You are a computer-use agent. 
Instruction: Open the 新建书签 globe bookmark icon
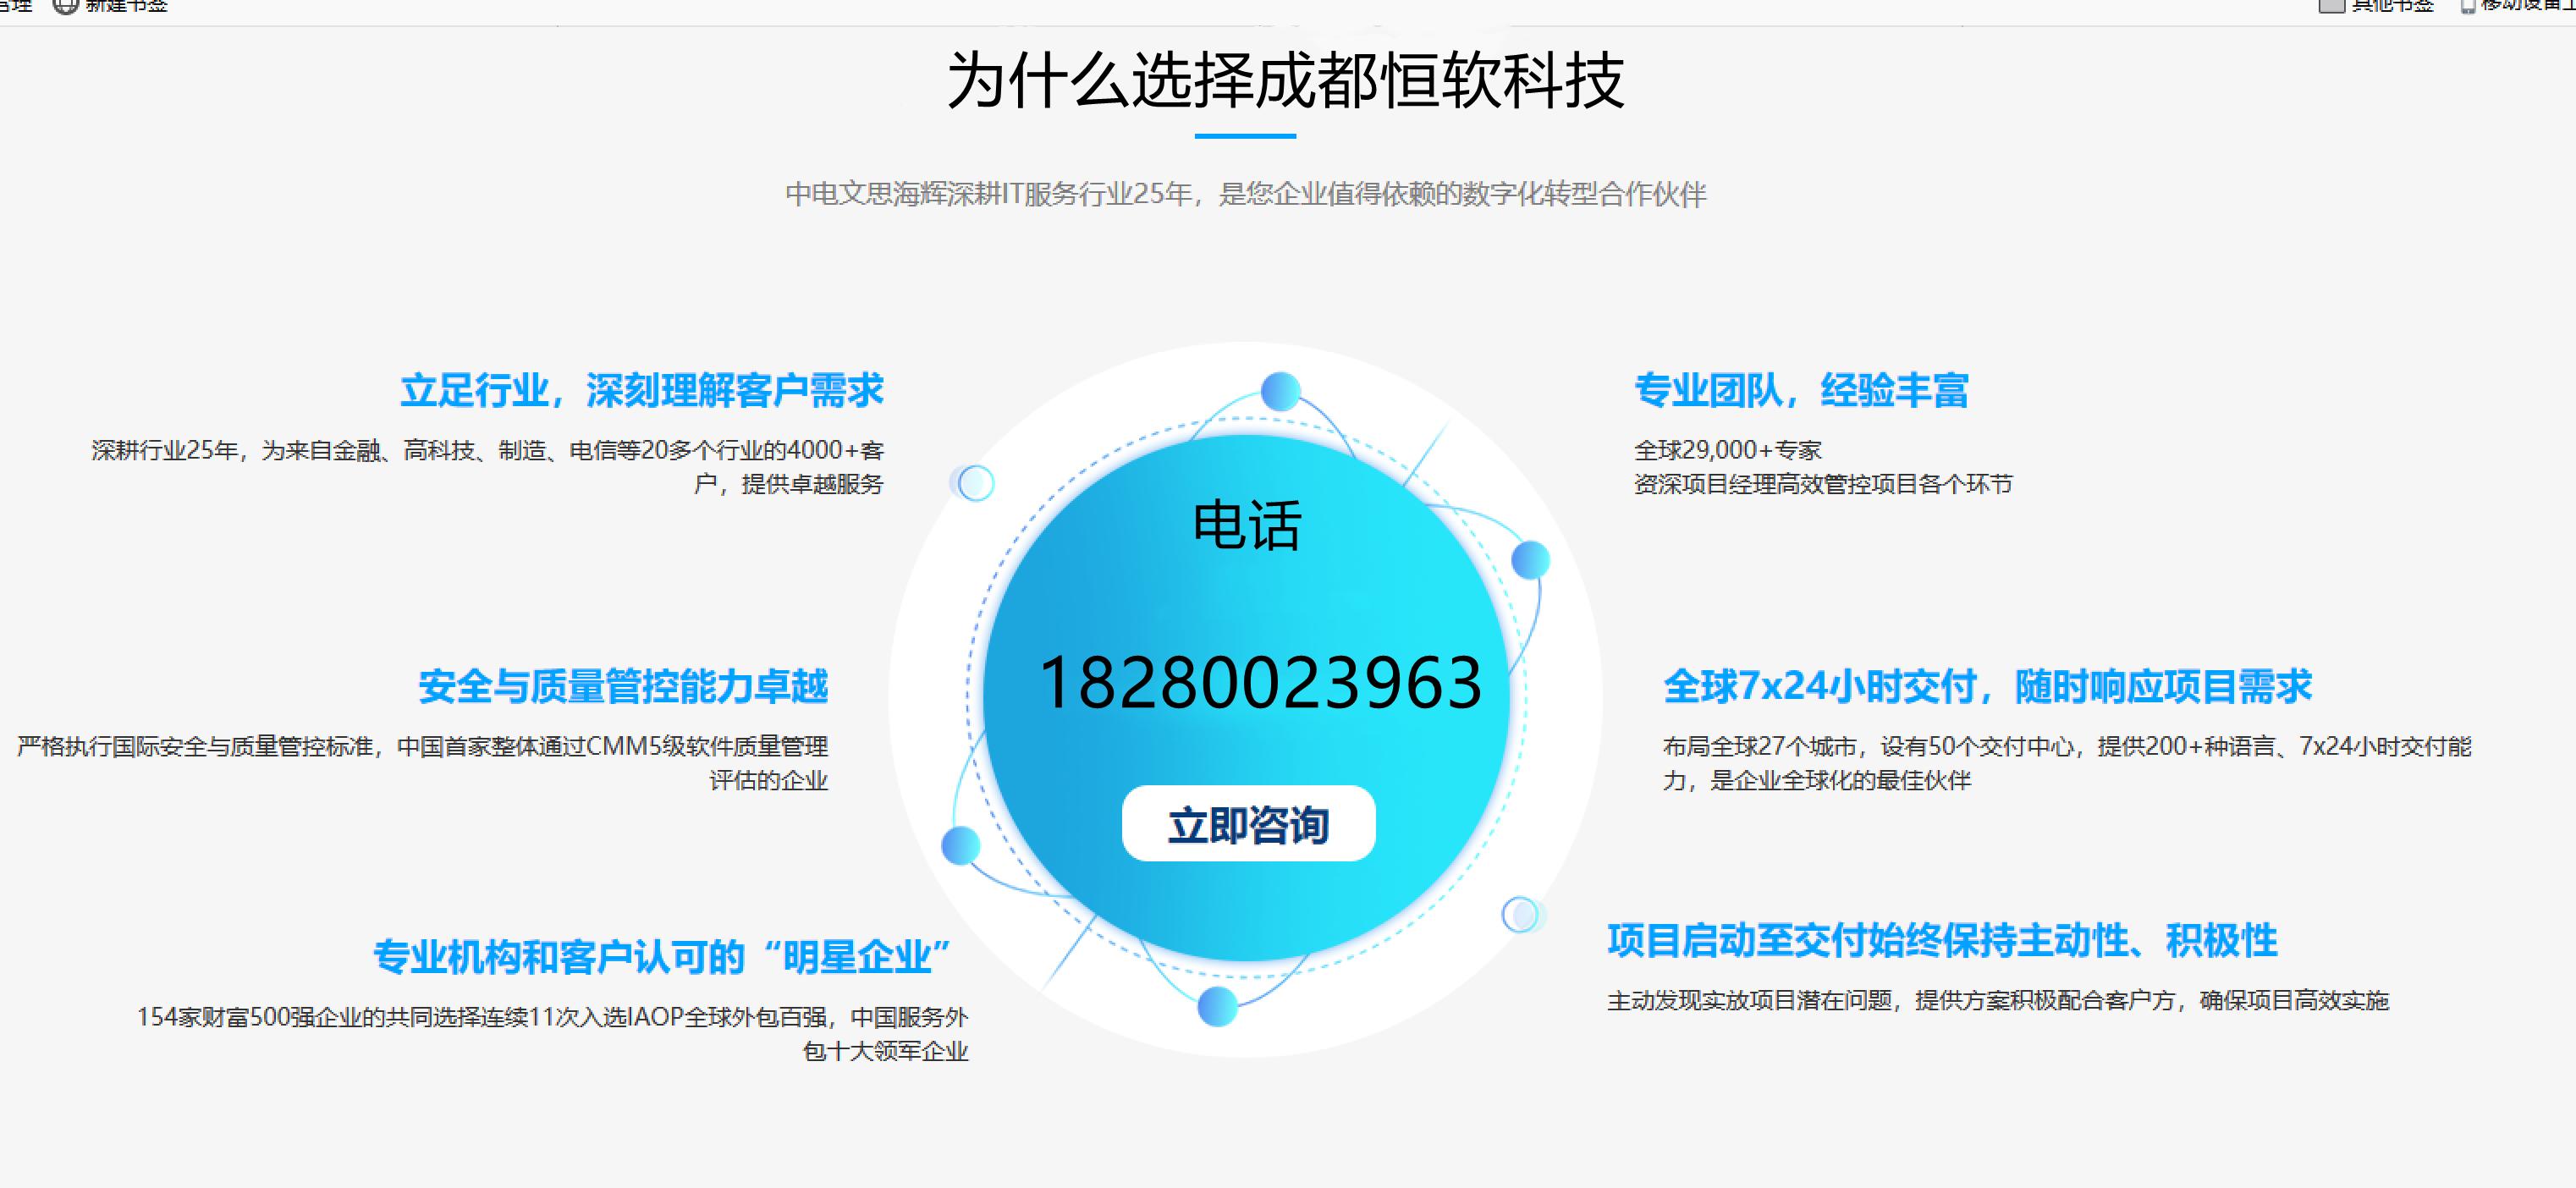pos(65,6)
